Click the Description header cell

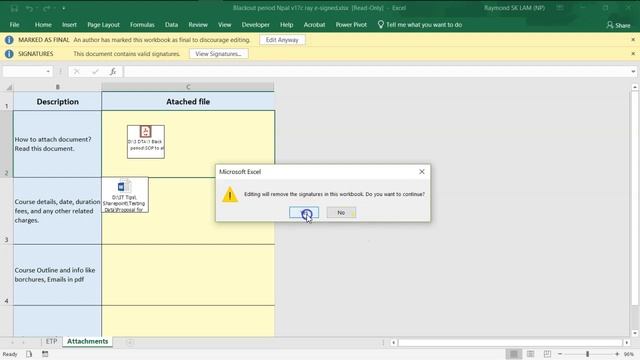[58, 101]
